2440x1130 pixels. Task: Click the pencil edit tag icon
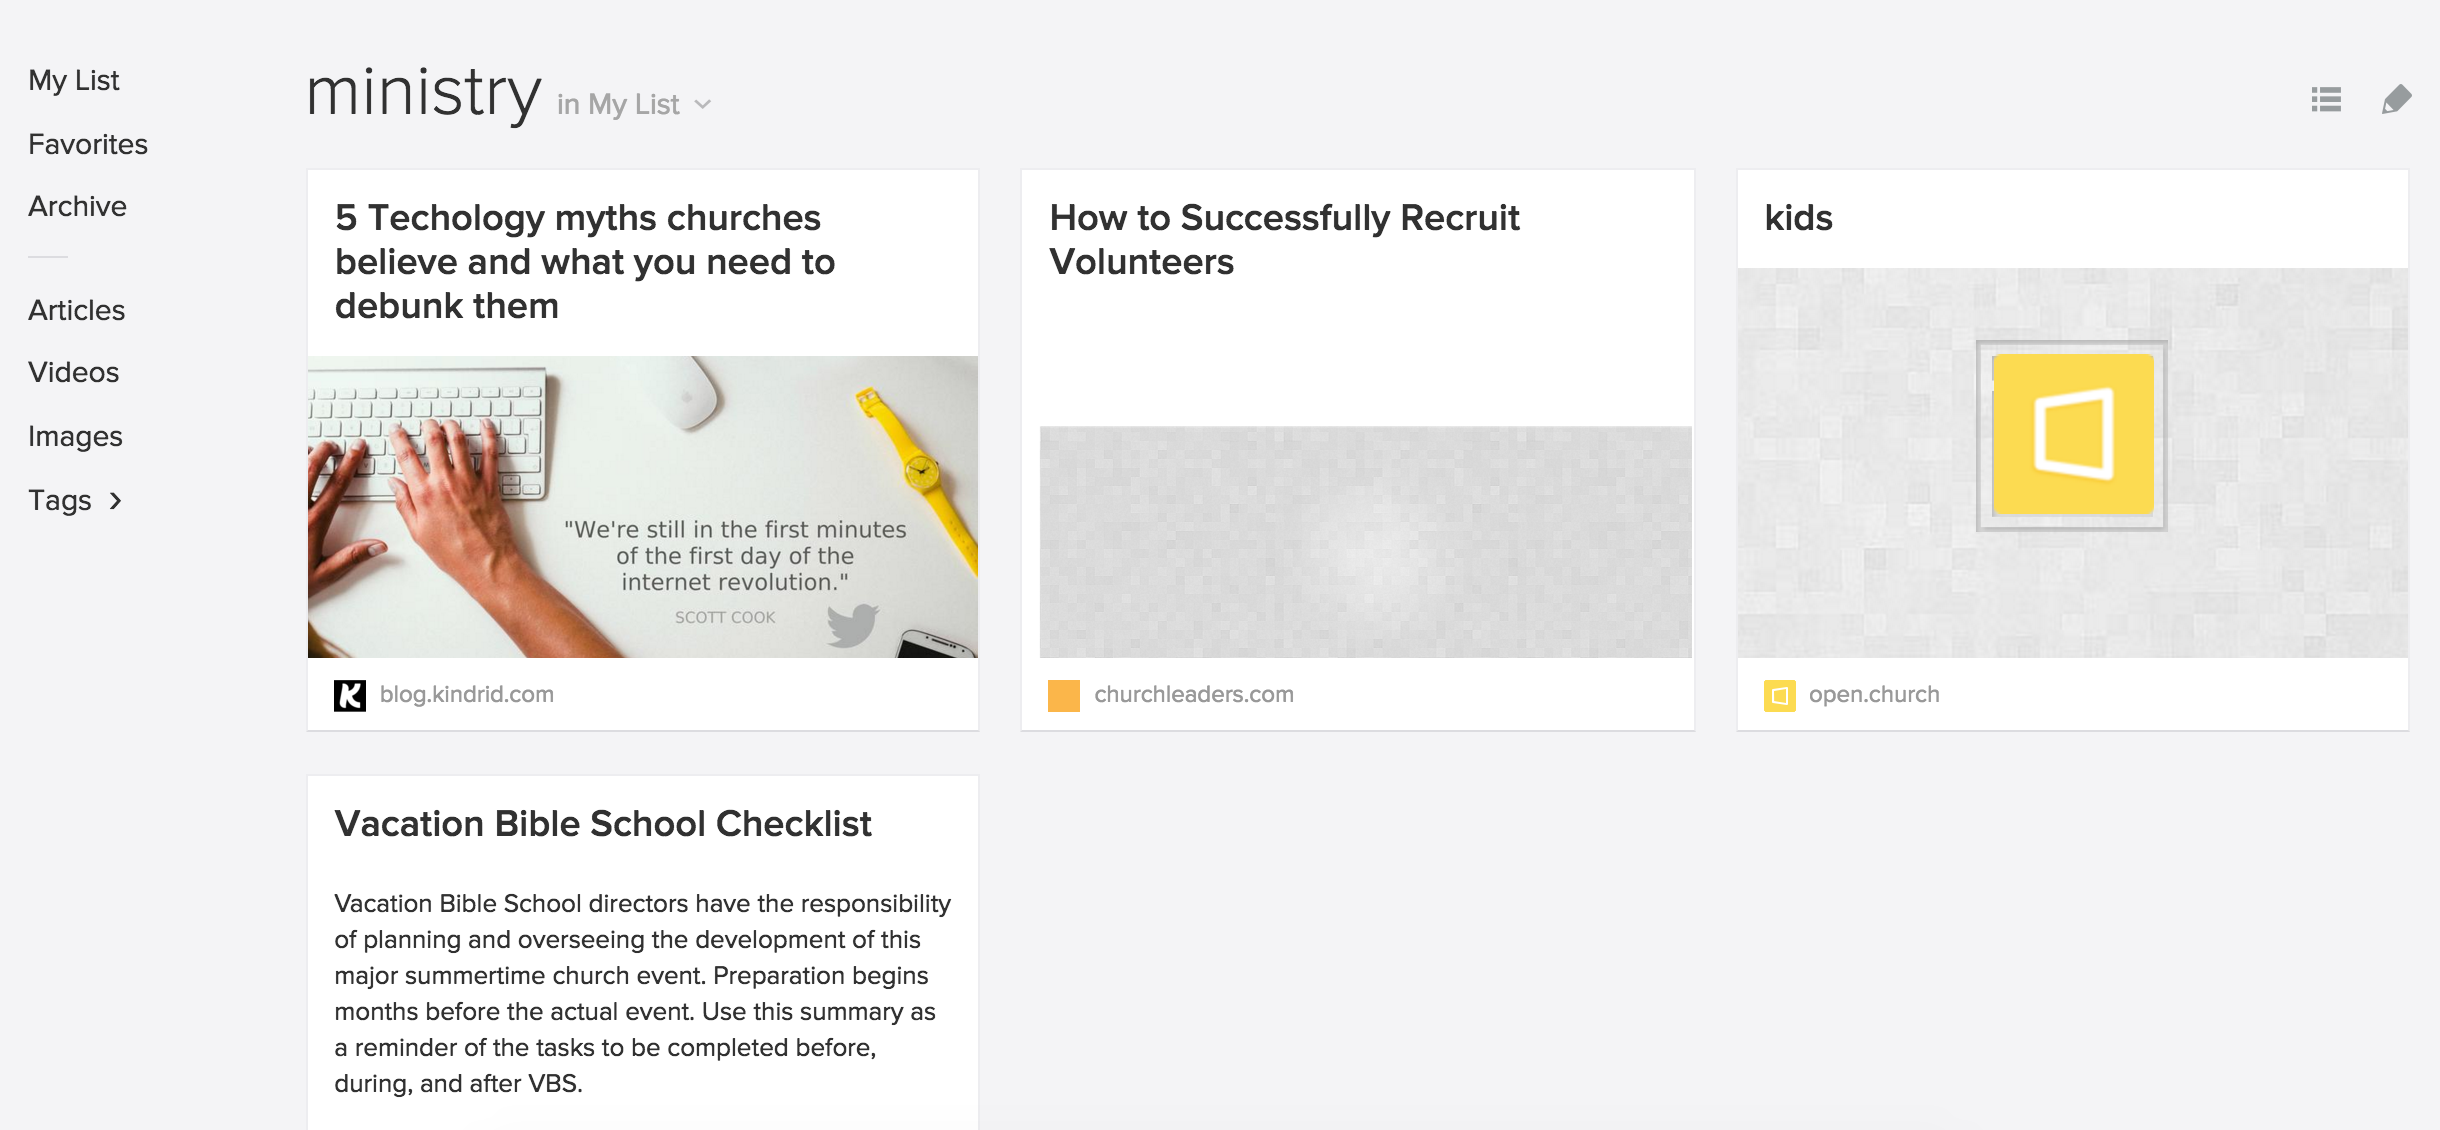coord(2396,99)
